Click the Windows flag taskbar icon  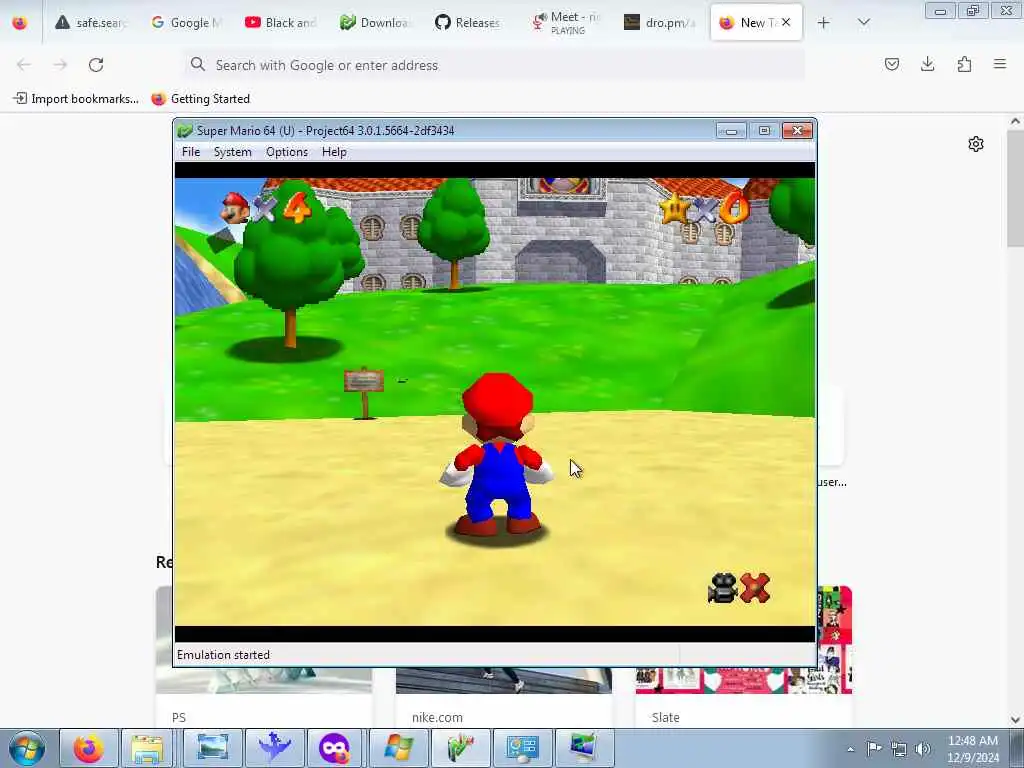click(x=398, y=748)
